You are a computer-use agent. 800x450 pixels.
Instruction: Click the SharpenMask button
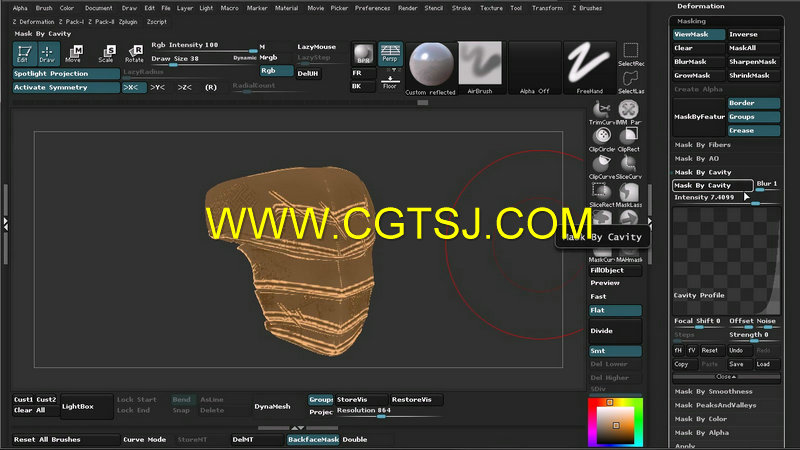coord(754,62)
